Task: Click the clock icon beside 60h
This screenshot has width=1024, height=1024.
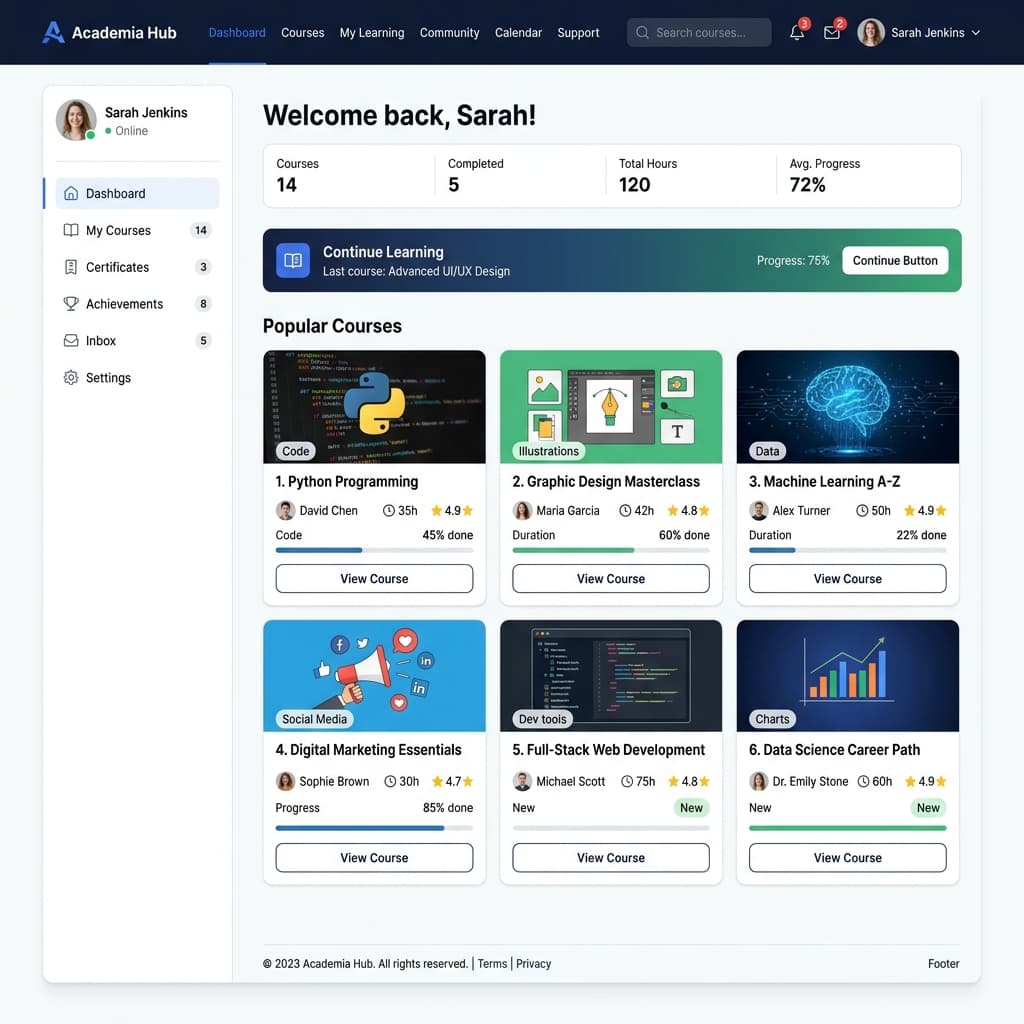Action: click(863, 781)
